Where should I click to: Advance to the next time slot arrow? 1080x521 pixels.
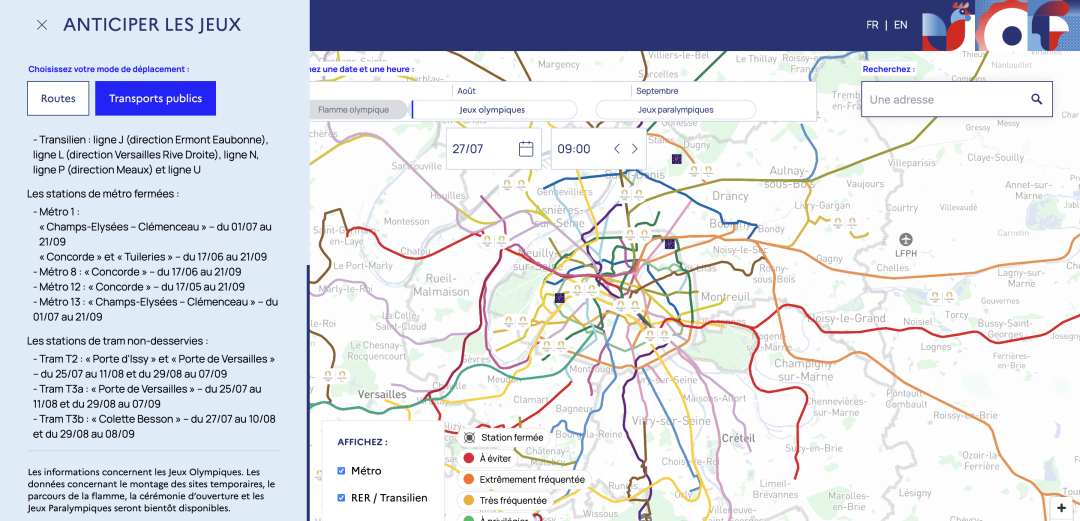[x=635, y=149]
